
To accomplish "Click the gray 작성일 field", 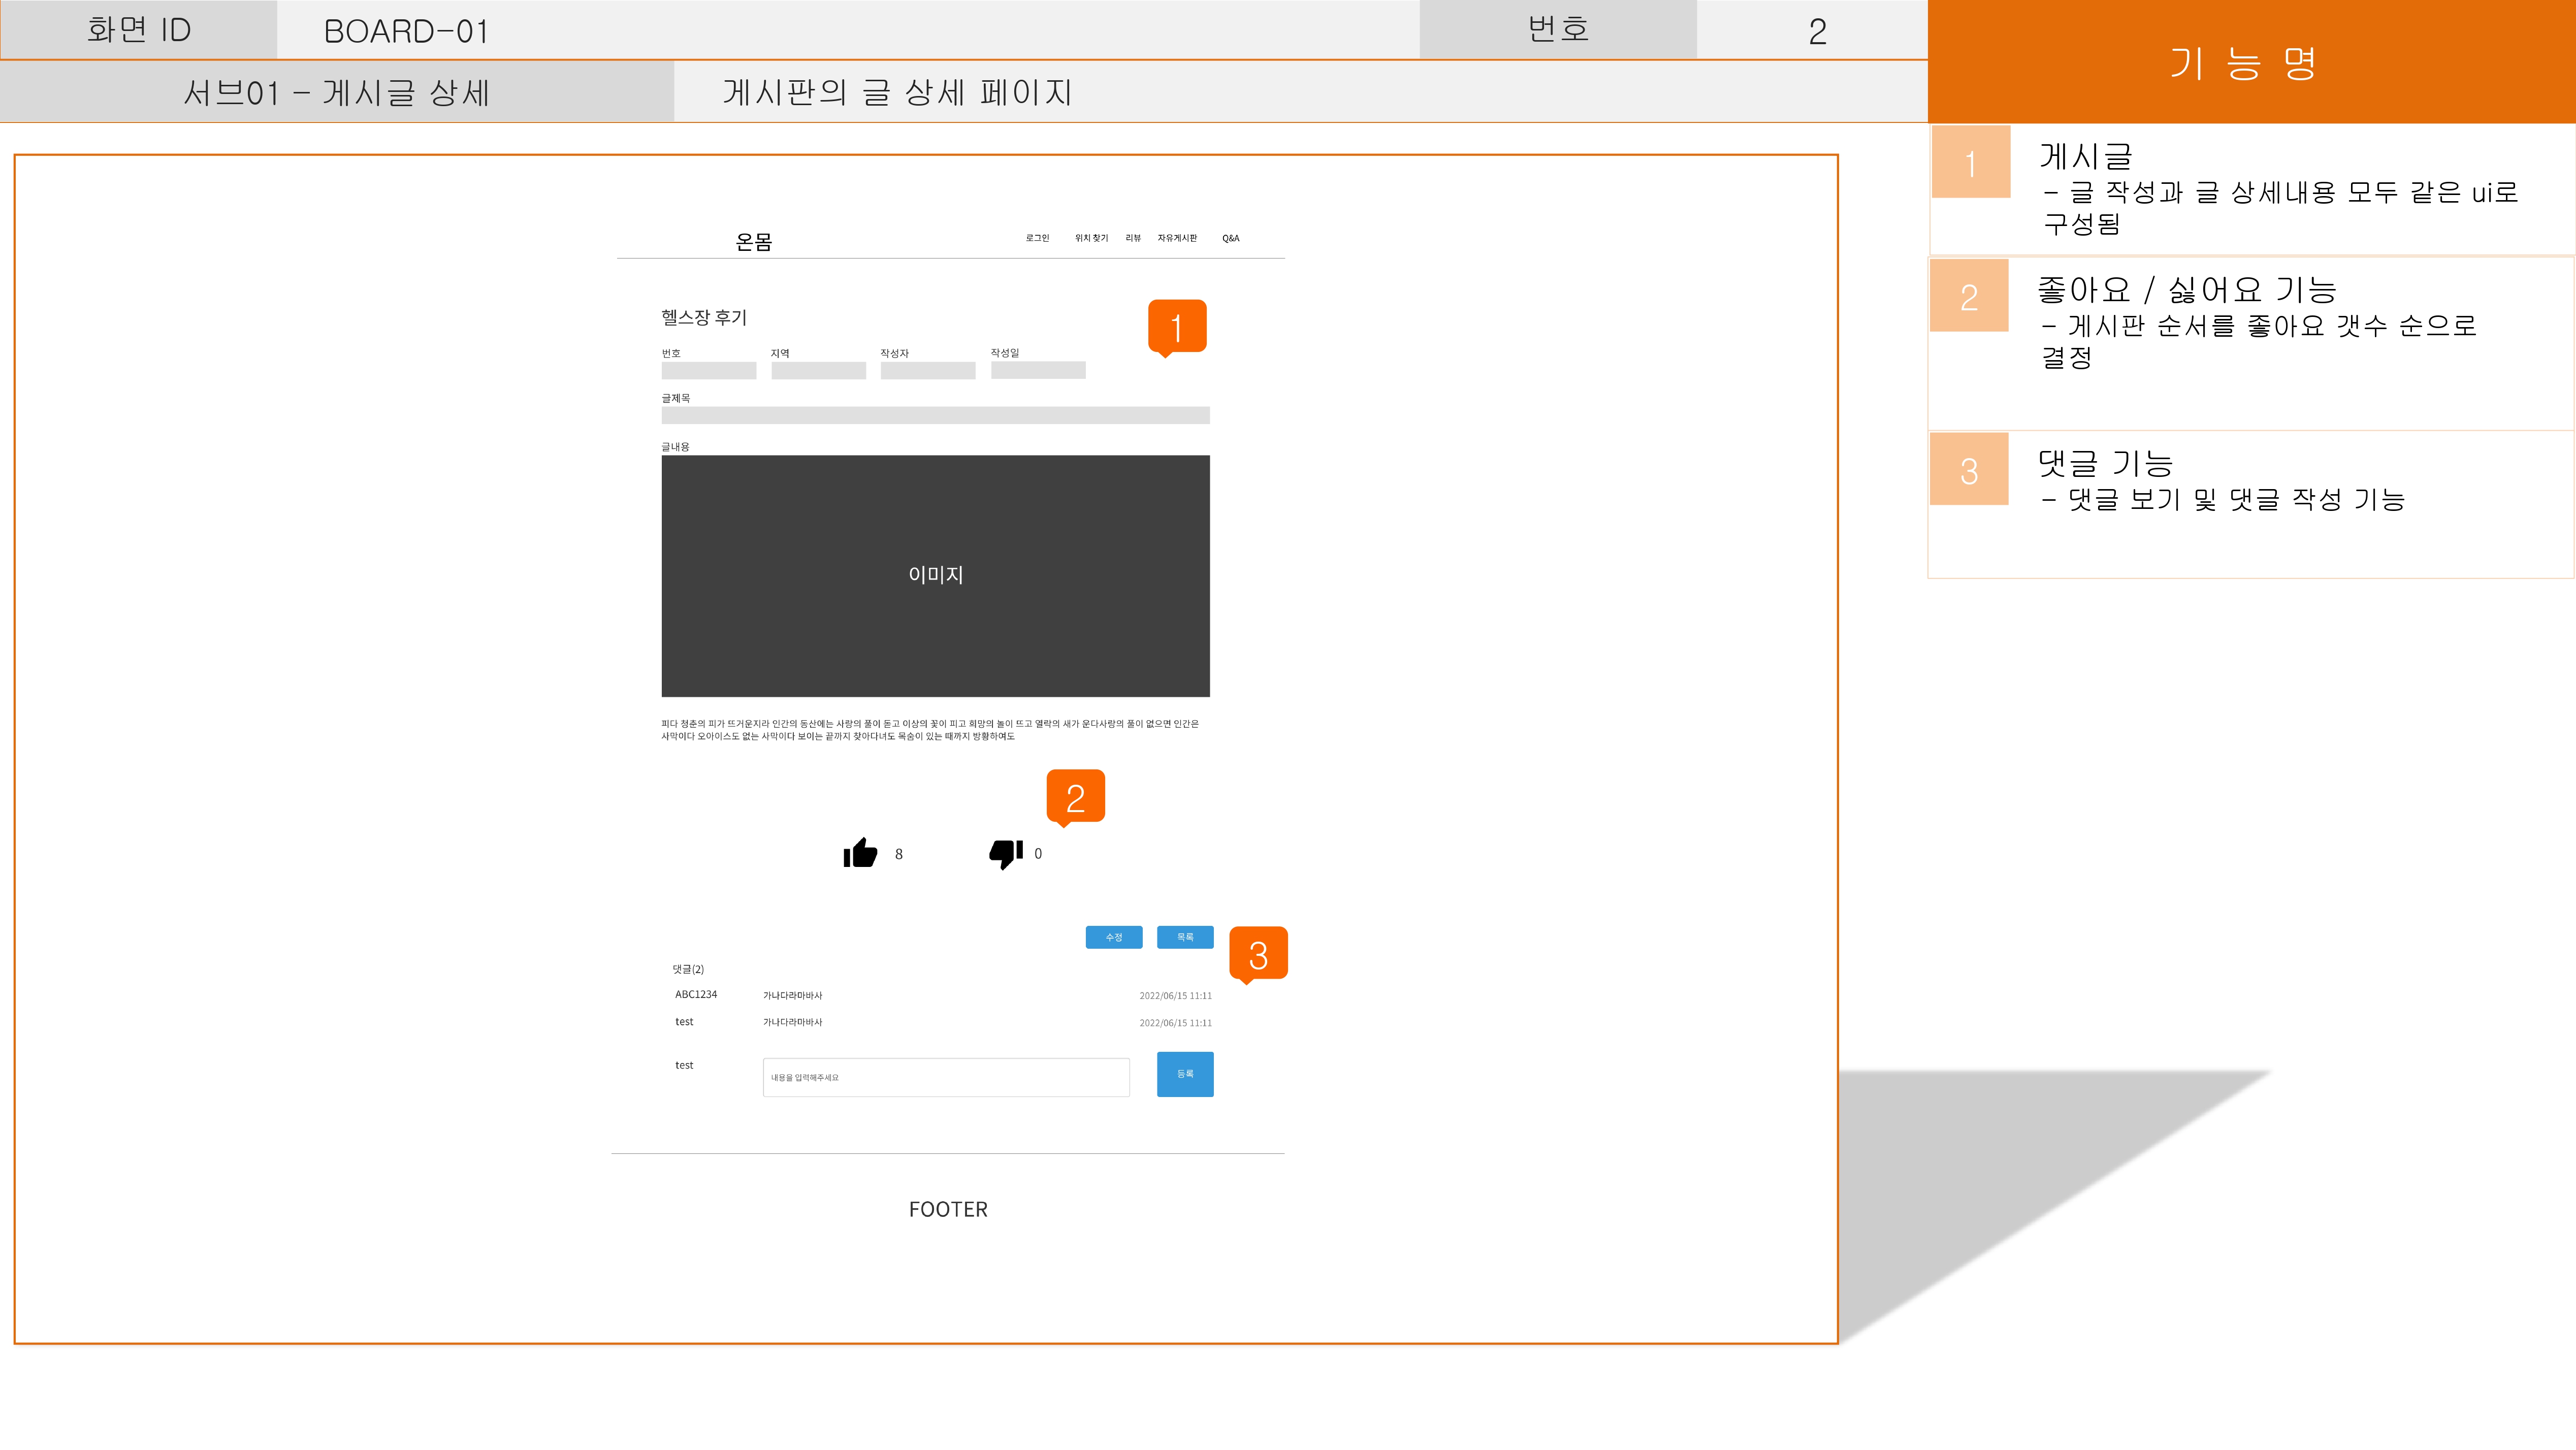I will click(x=1038, y=370).
